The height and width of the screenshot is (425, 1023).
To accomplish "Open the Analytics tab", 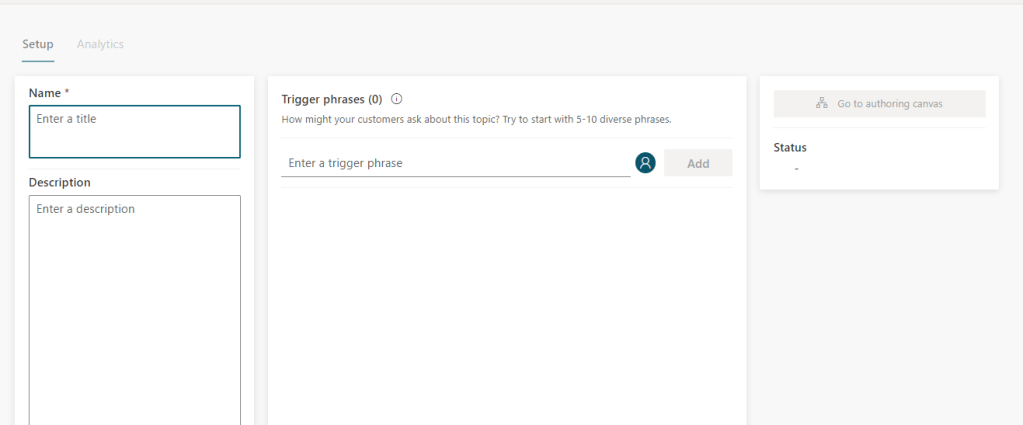I will 100,44.
